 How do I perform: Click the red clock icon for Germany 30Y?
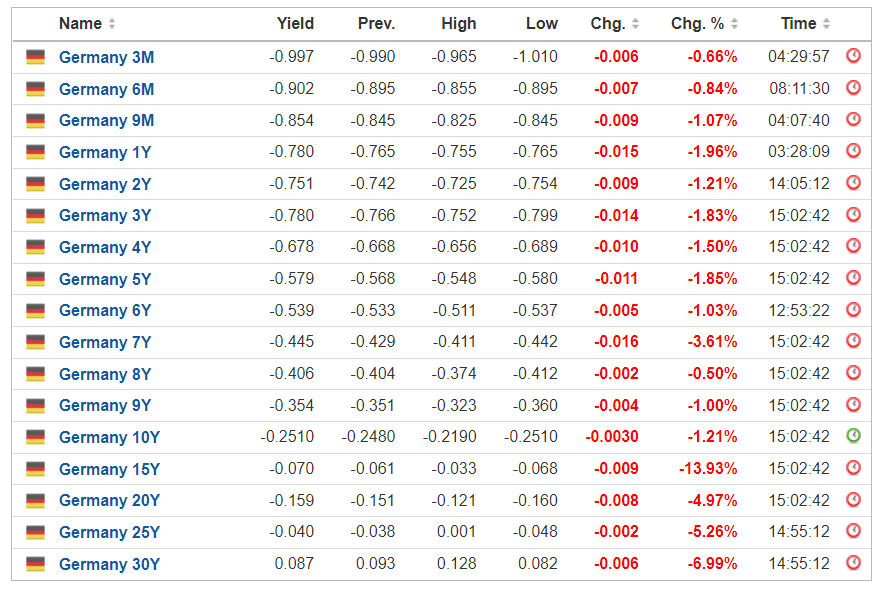click(x=853, y=563)
